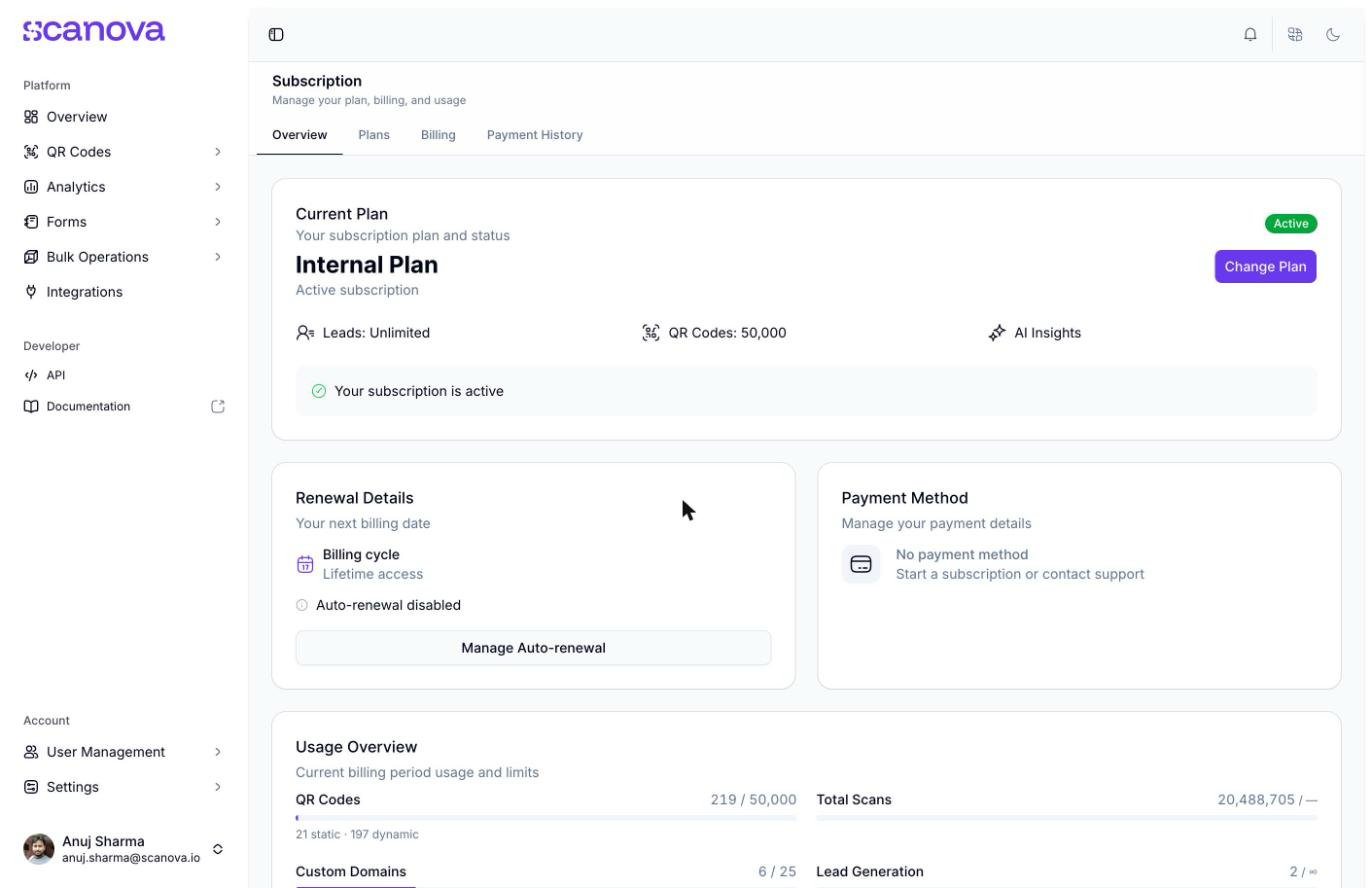
Task: Click the QR icon beside 'QR Codes: 50,000'
Action: (x=651, y=333)
